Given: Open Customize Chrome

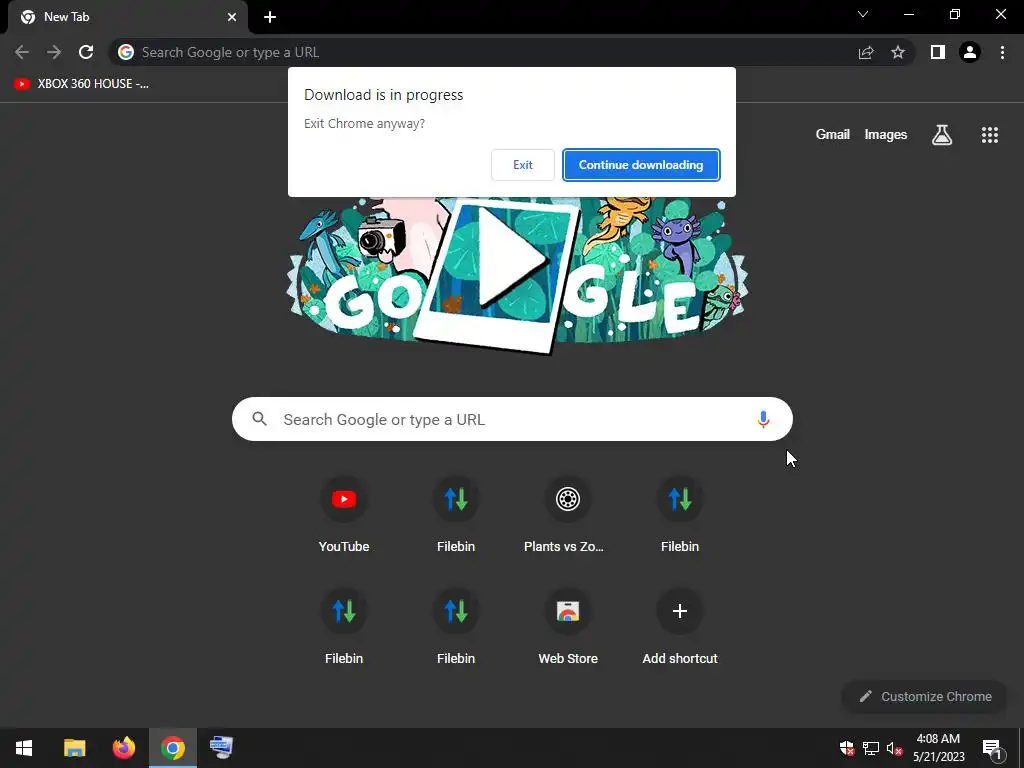Looking at the screenshot, I should (x=925, y=696).
